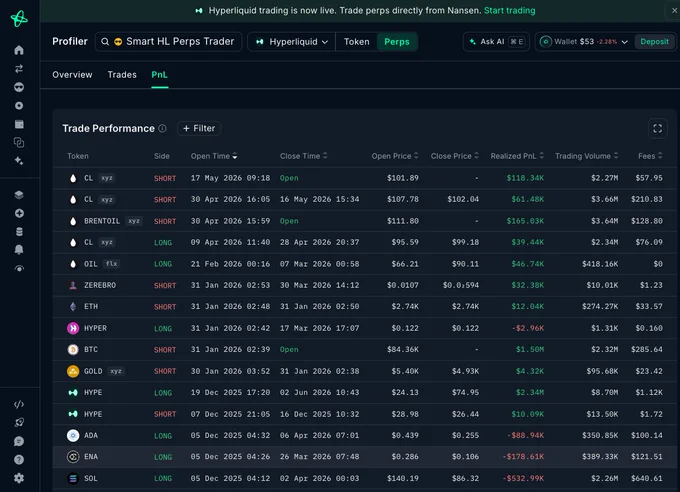Click the $2.34M realized PnL value
680x492 pixels.
click(530, 392)
